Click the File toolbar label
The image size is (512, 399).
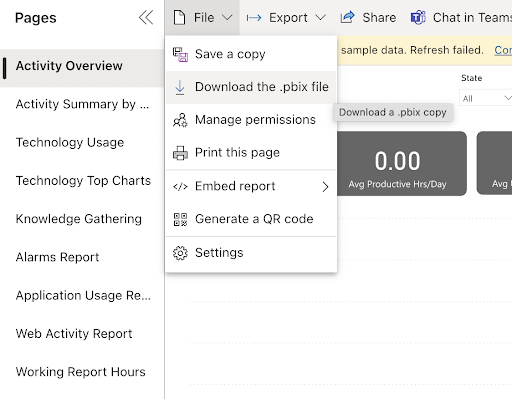coord(204,18)
